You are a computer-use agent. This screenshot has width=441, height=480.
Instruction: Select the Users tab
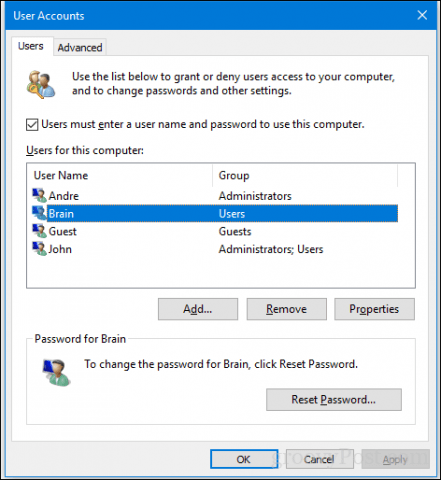(x=31, y=46)
